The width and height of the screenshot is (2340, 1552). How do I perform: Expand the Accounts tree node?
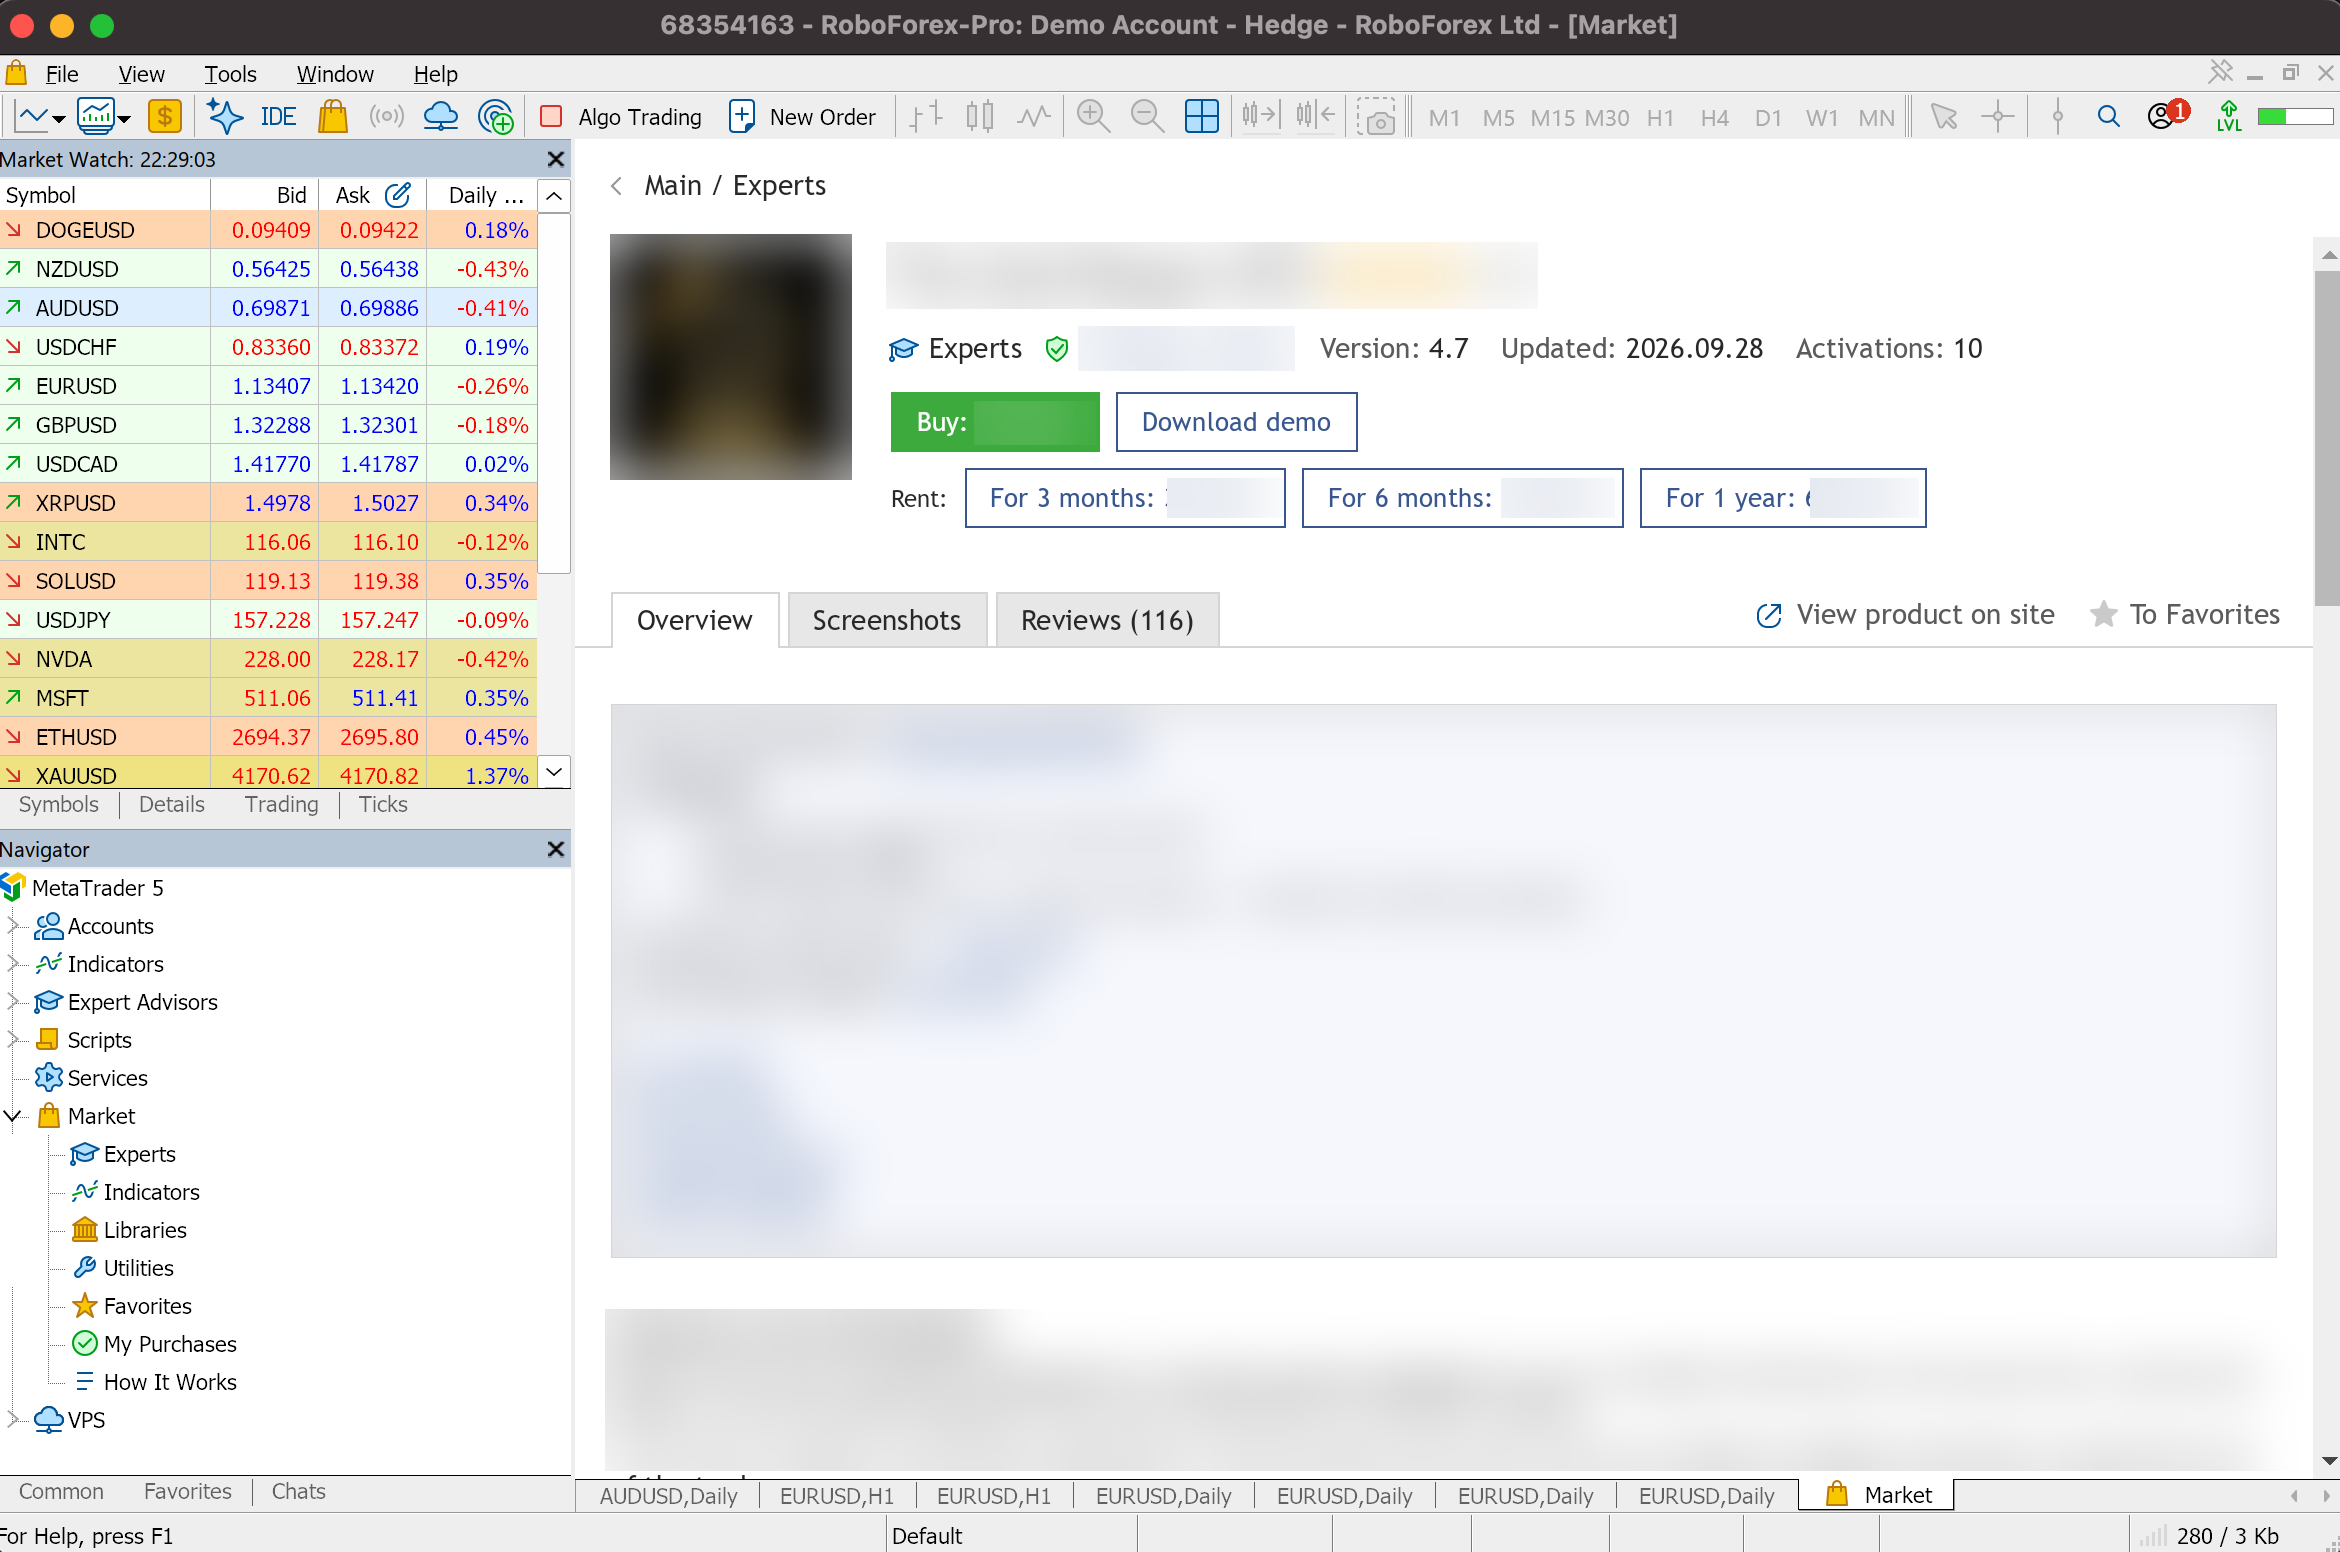[13, 926]
